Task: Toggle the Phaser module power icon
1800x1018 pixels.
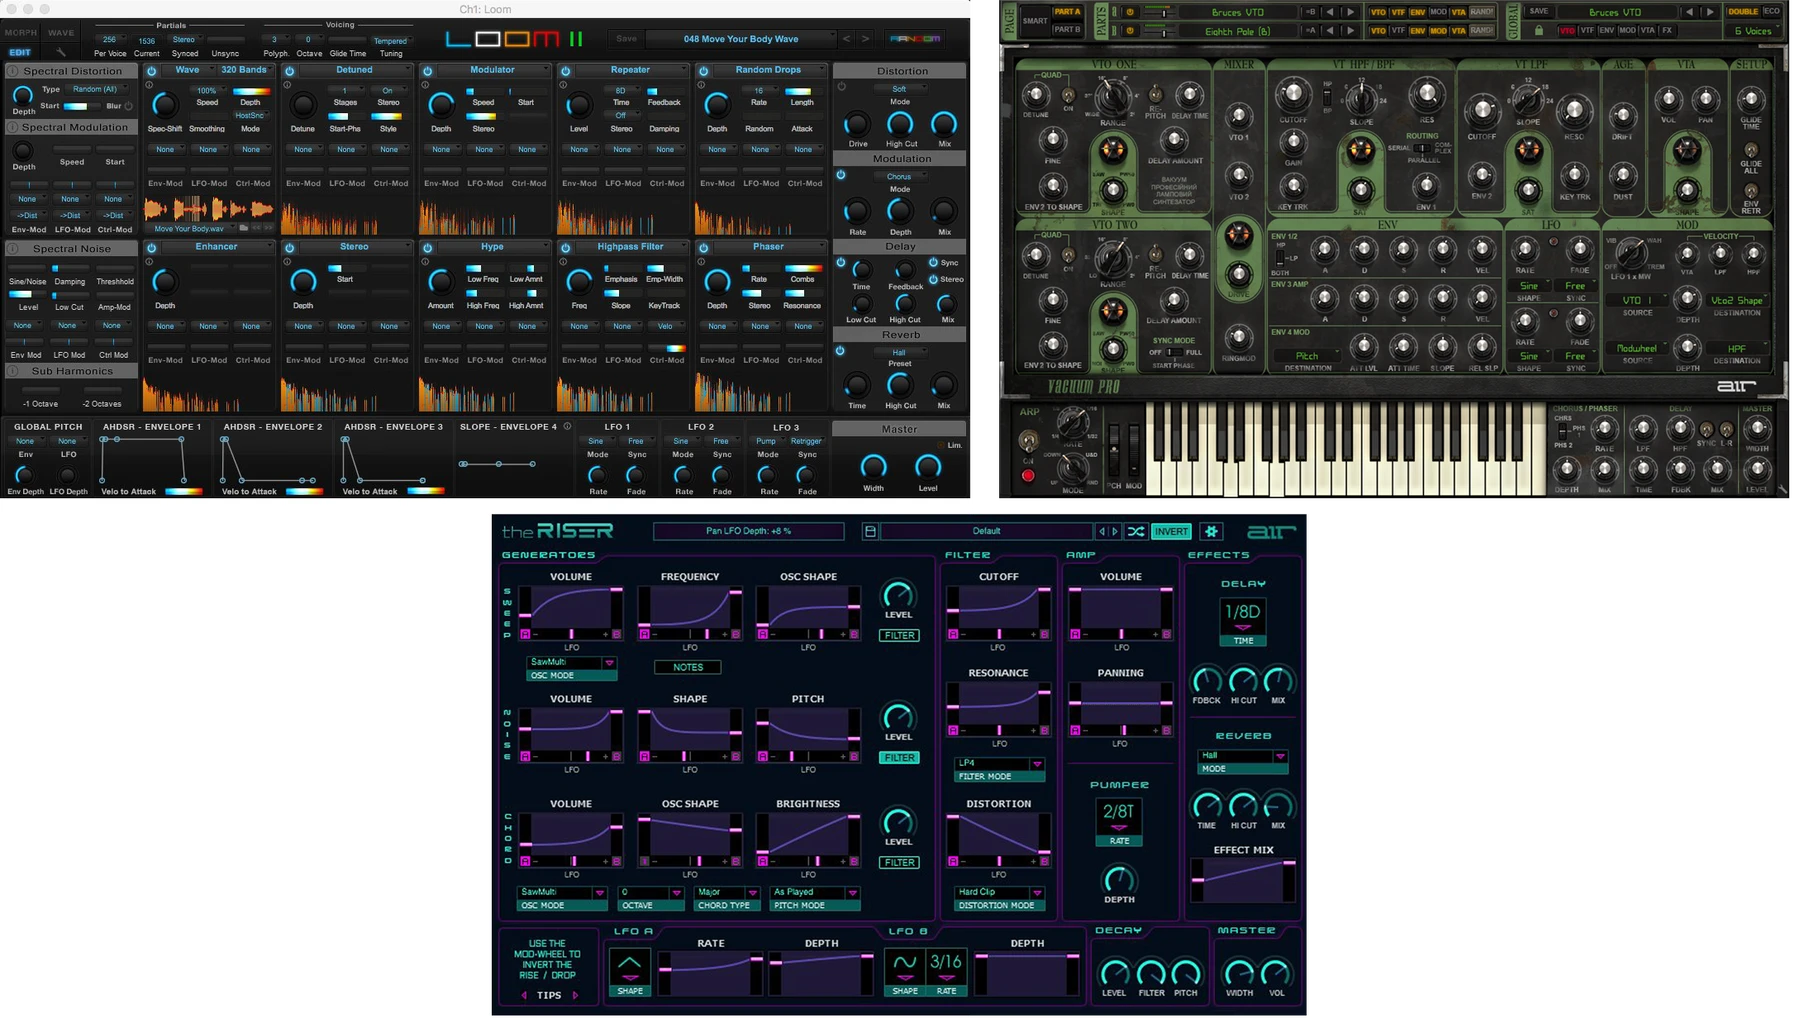Action: click(x=704, y=248)
